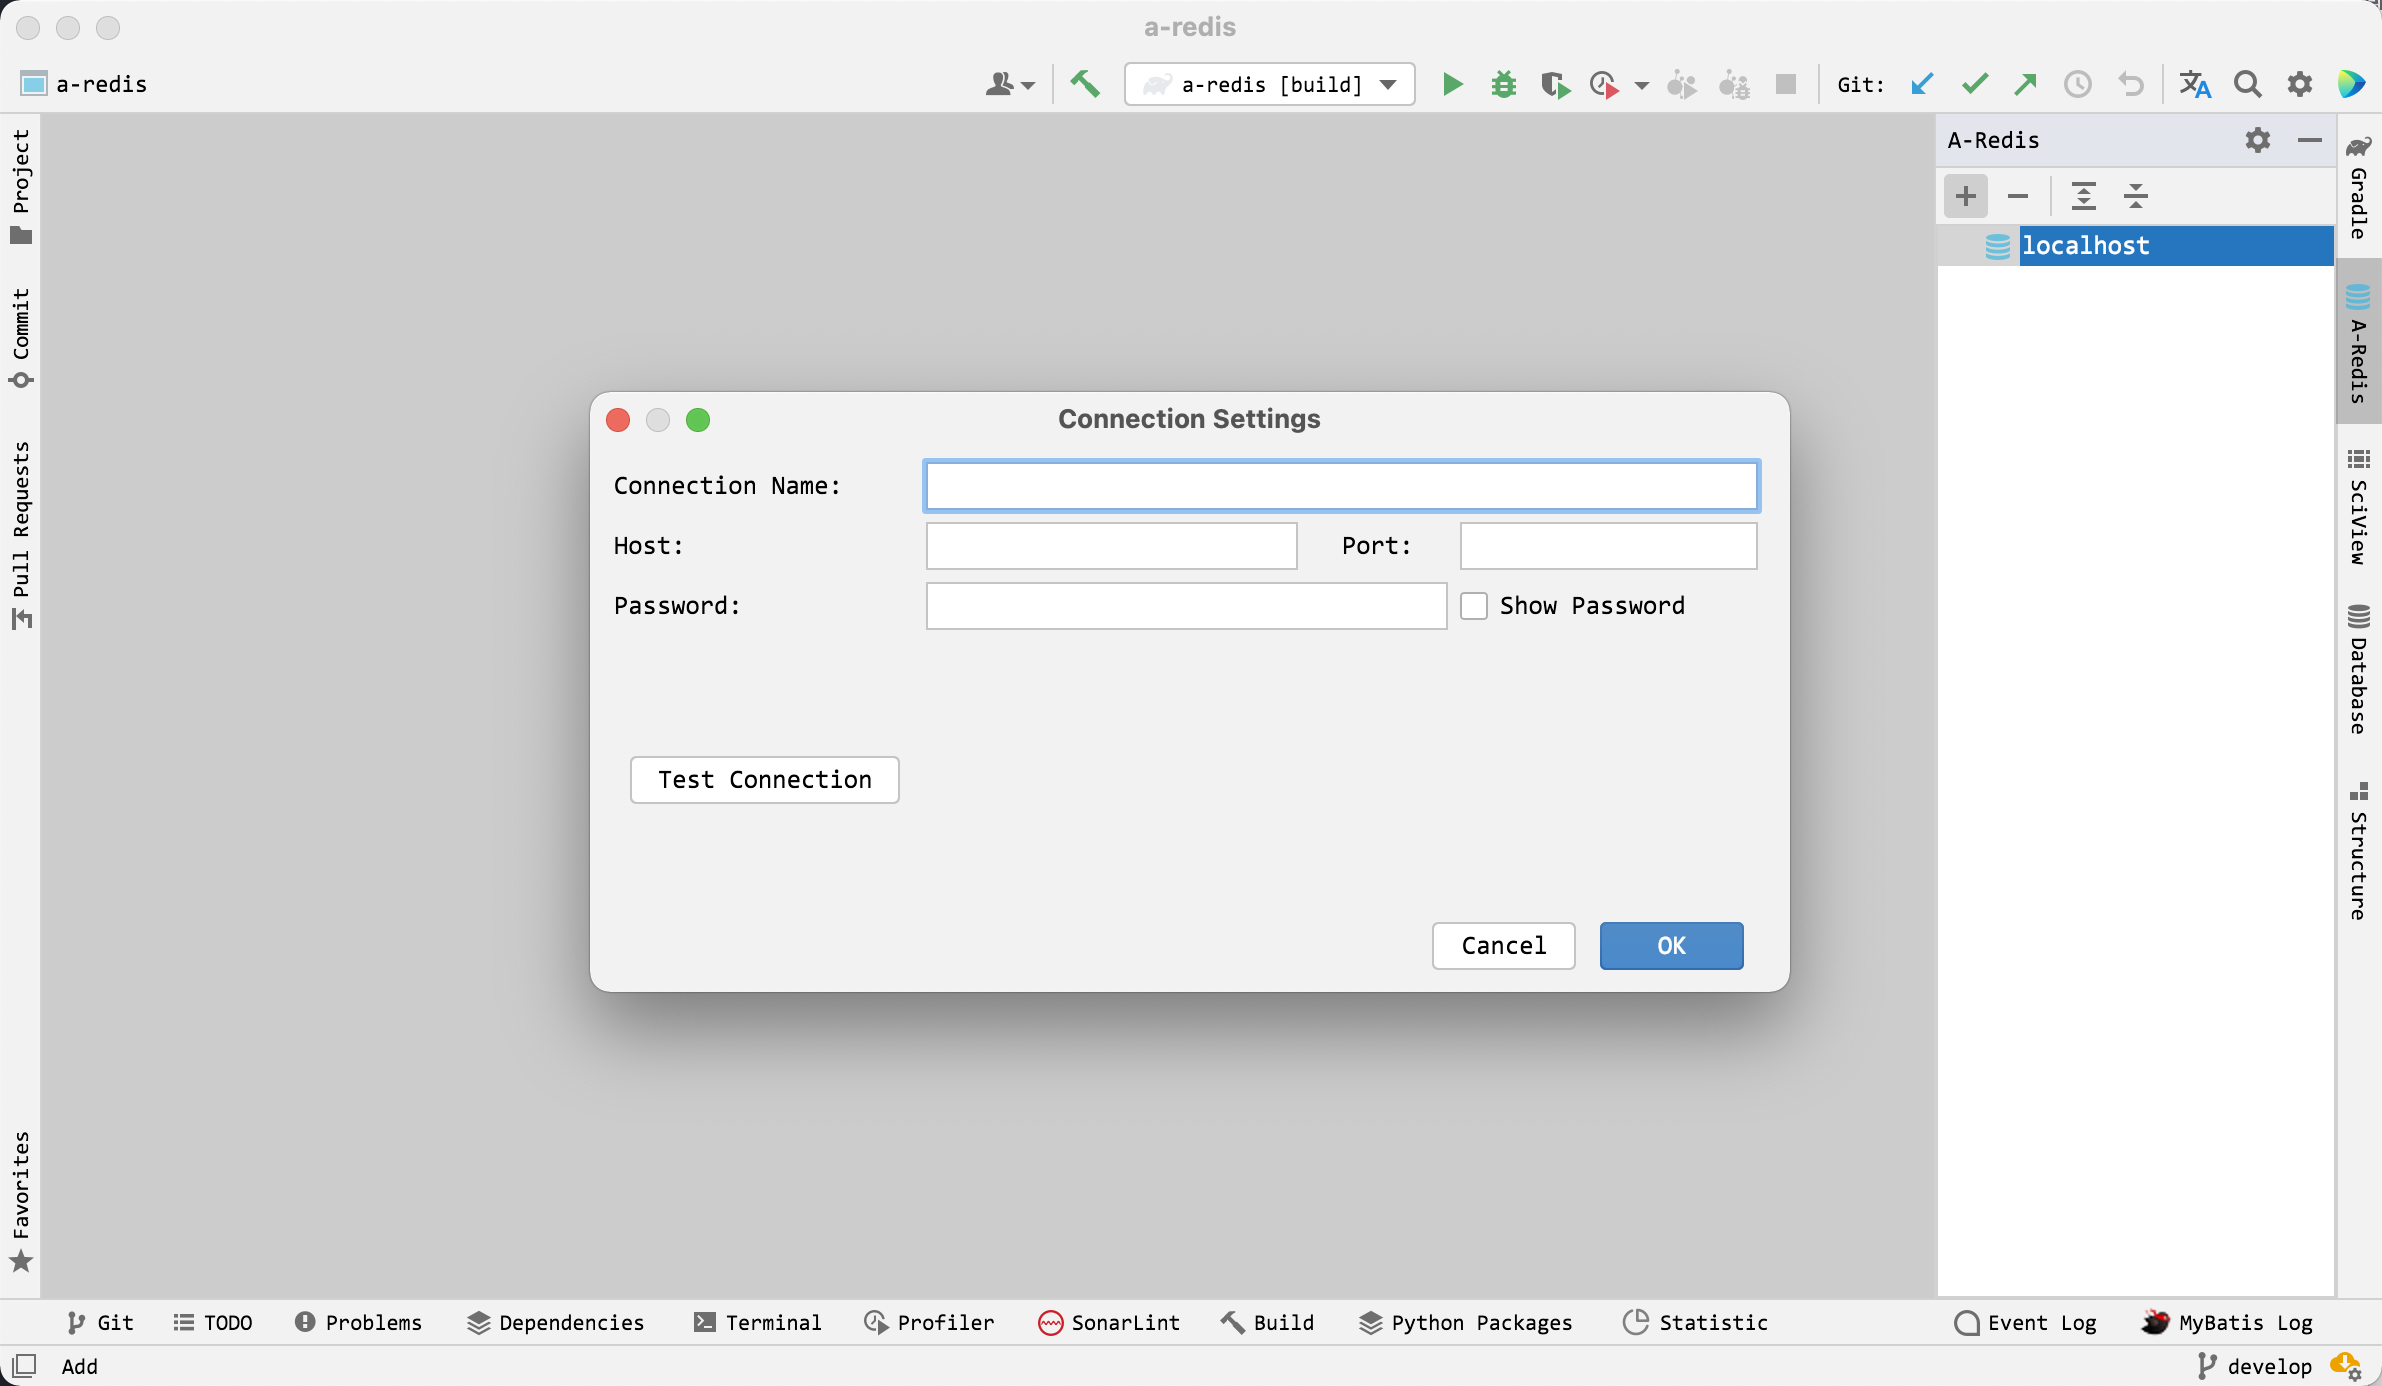Click the Build hammer icon
2382x1386 pixels.
click(1085, 84)
